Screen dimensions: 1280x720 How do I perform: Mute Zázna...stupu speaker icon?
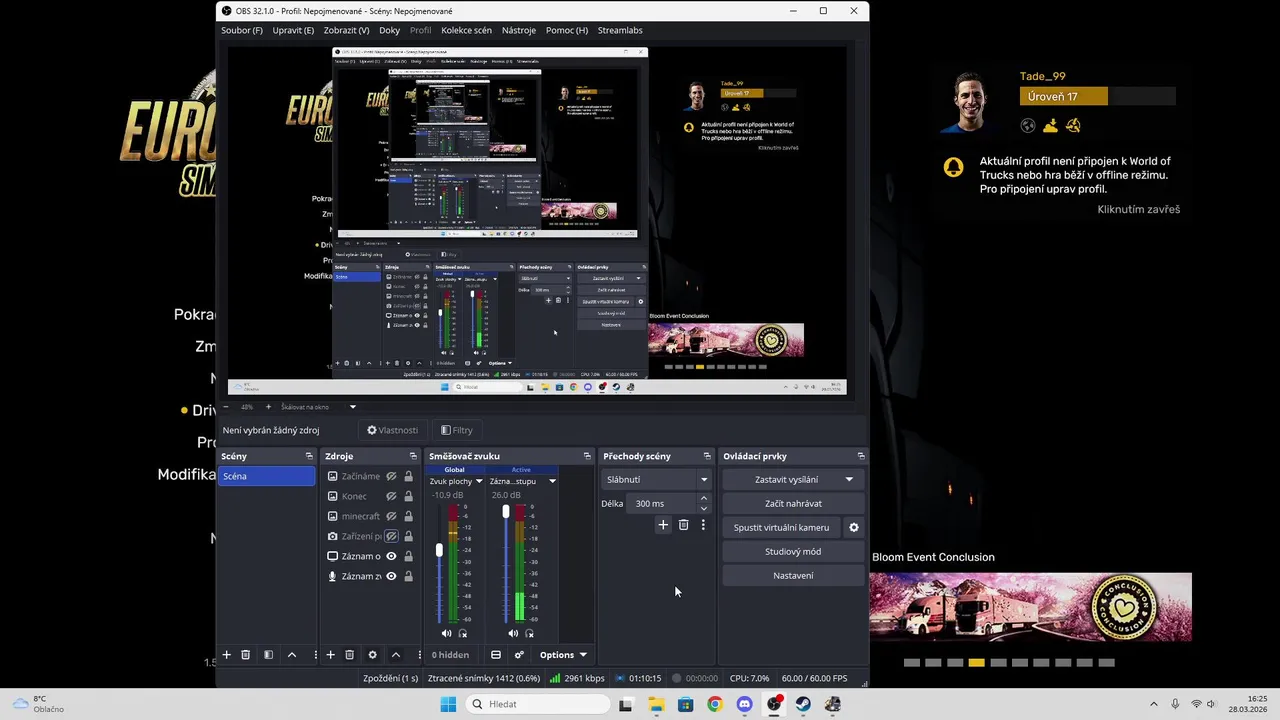[513, 633]
